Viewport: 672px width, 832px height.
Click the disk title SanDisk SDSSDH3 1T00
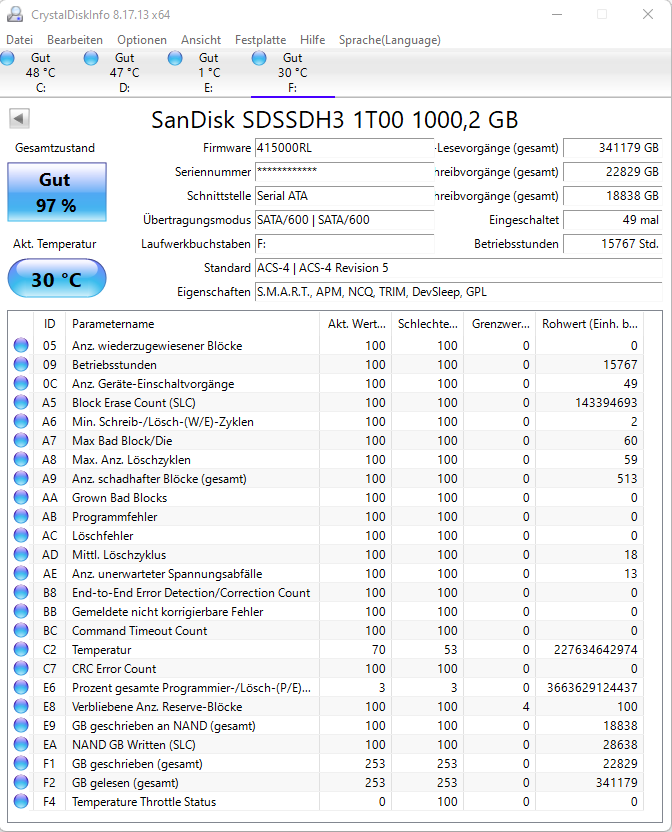(334, 120)
